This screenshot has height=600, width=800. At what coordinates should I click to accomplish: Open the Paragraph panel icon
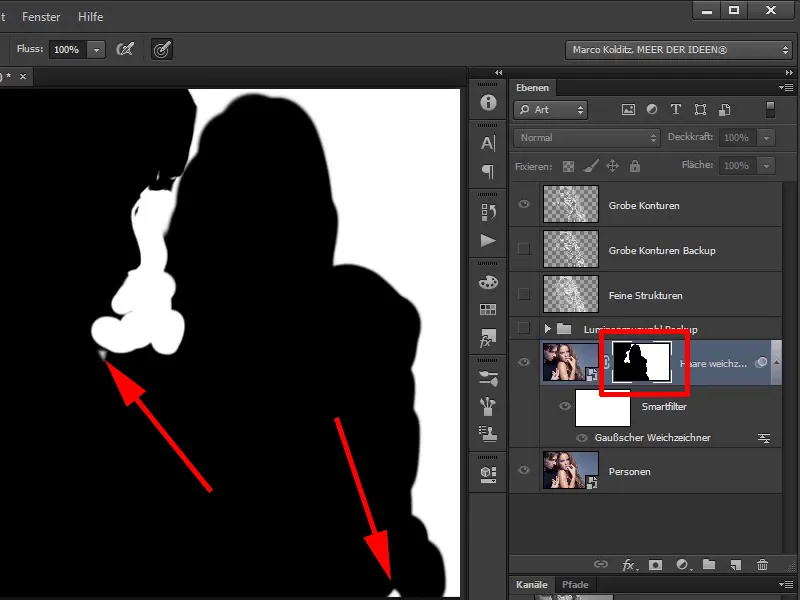point(488,171)
